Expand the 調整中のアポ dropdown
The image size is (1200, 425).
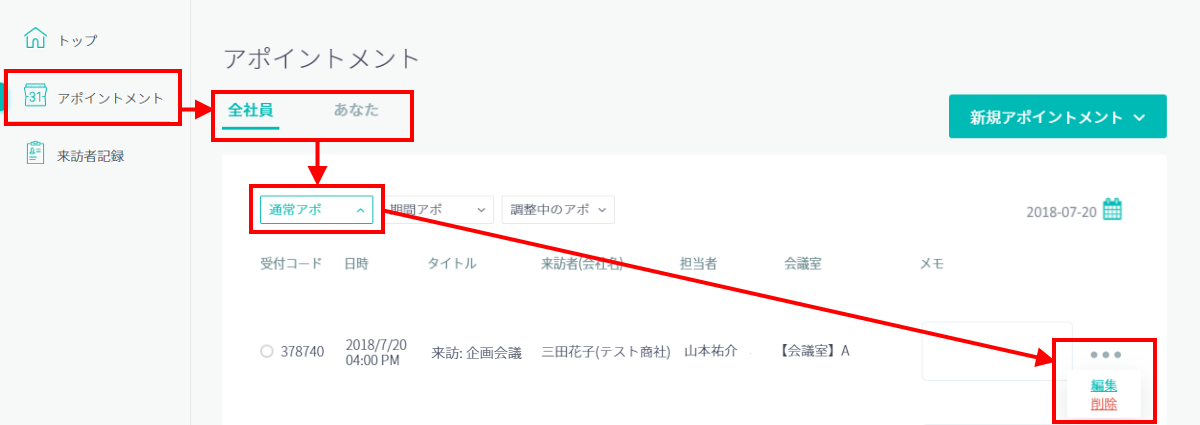(558, 209)
